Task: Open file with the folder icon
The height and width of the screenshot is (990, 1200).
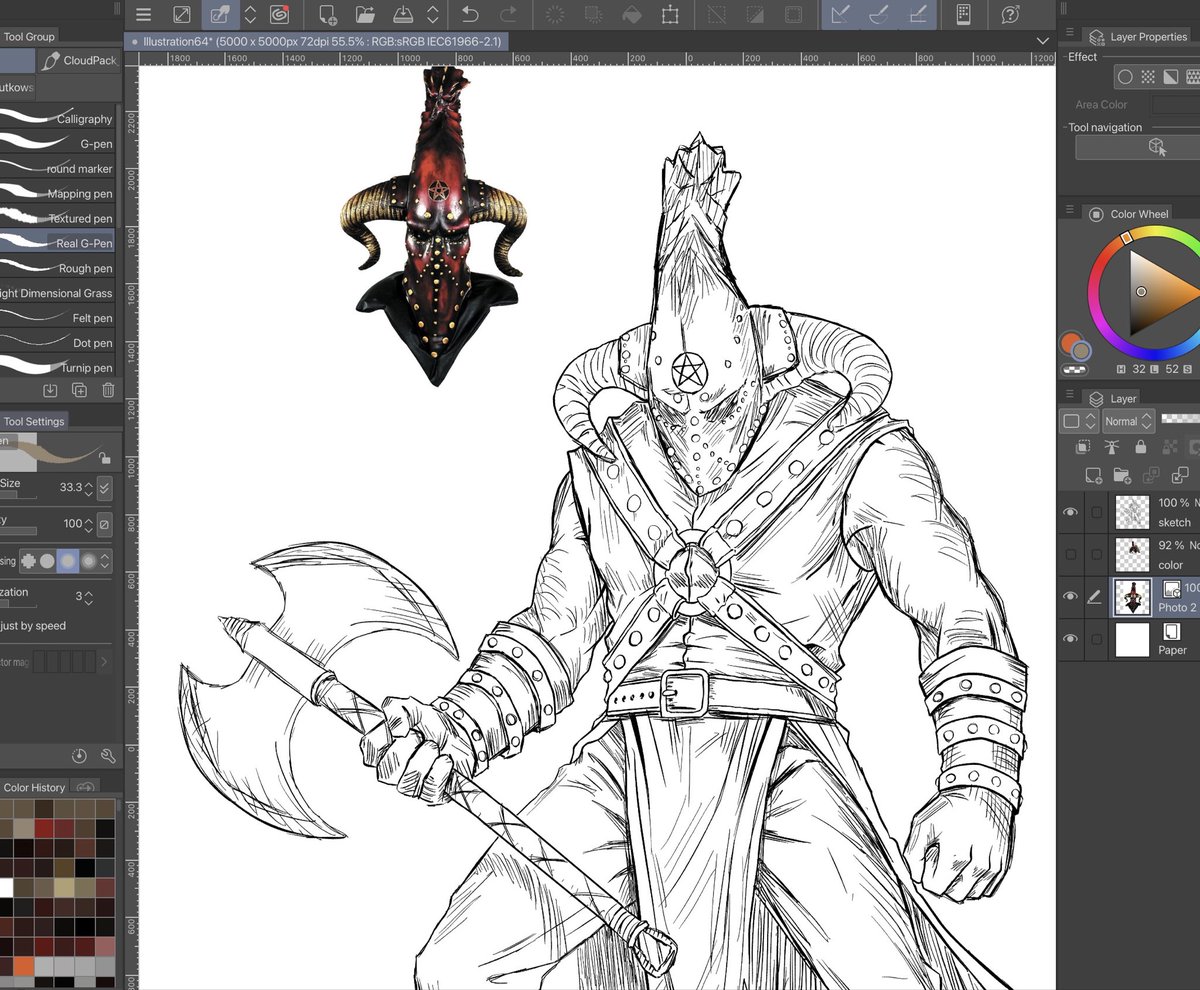Action: coord(365,14)
